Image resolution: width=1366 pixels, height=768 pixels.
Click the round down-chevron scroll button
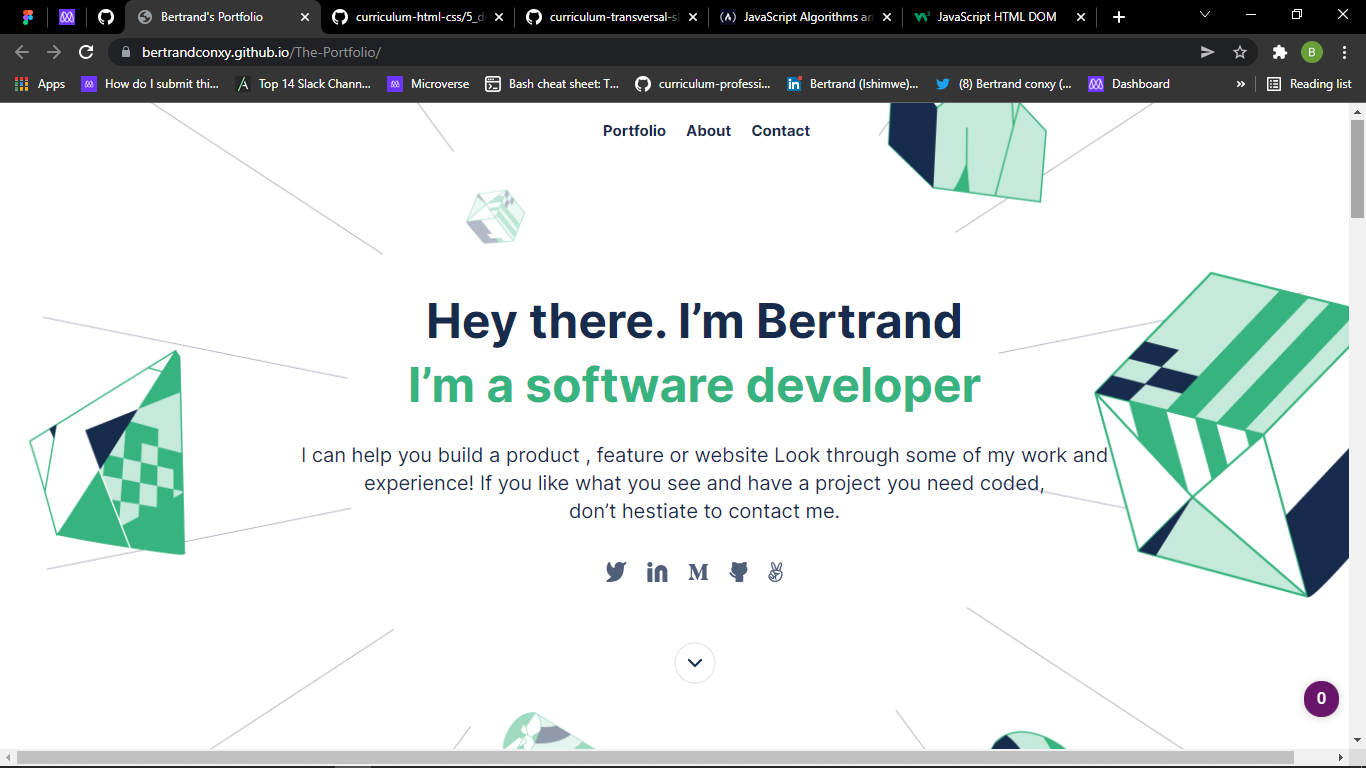tap(695, 662)
